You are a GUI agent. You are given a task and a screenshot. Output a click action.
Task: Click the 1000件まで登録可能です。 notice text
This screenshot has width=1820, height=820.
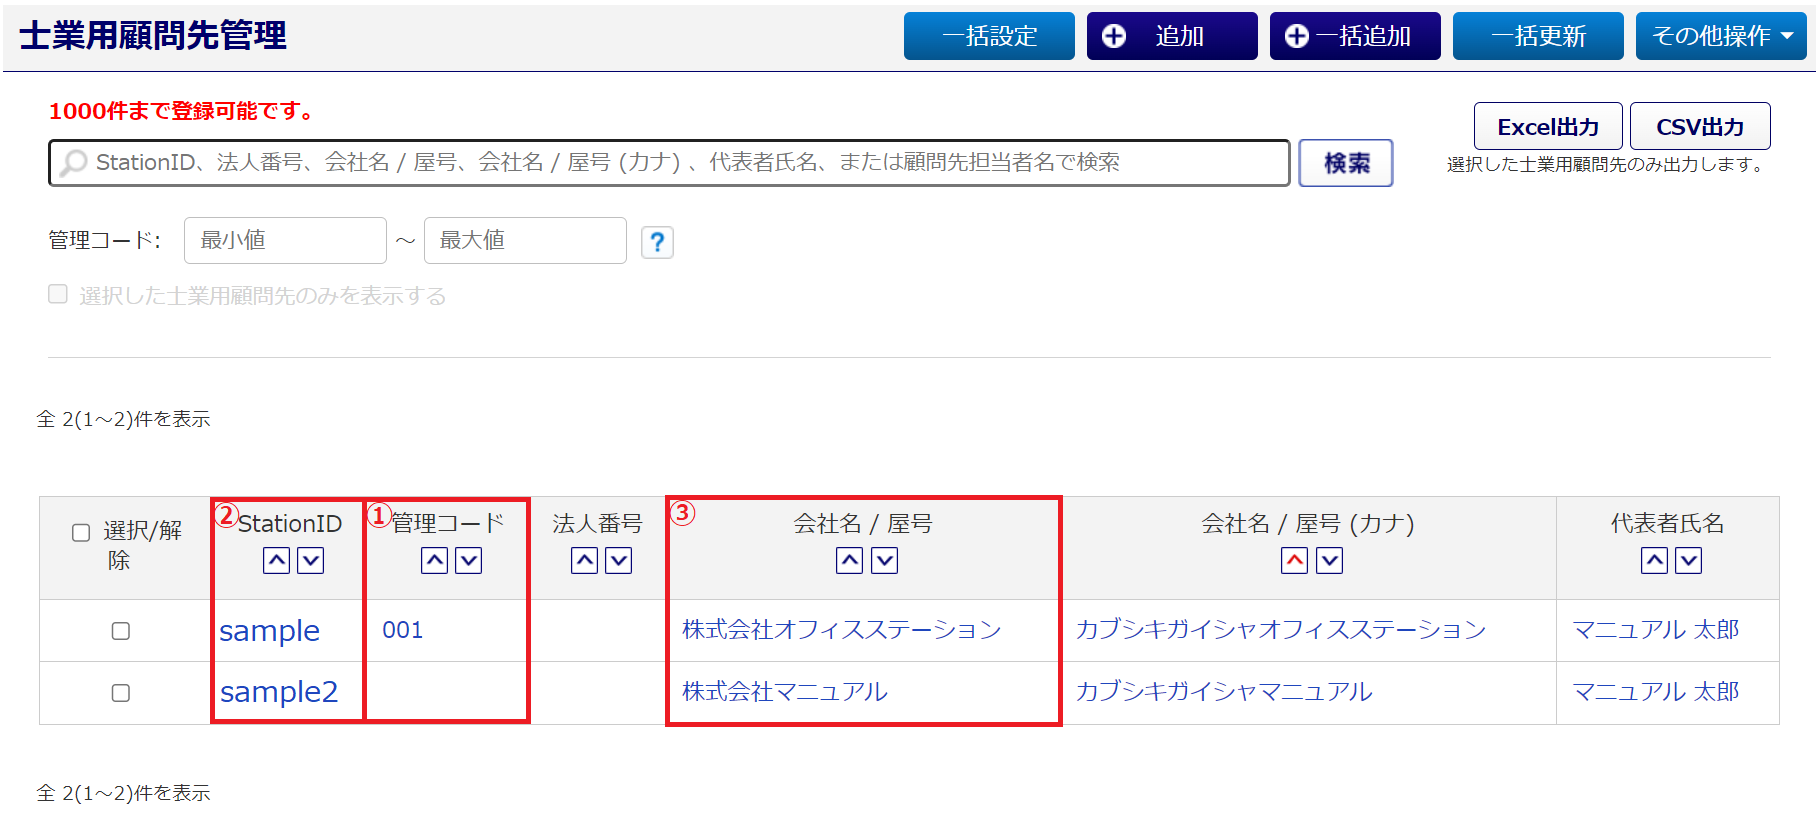point(183,111)
